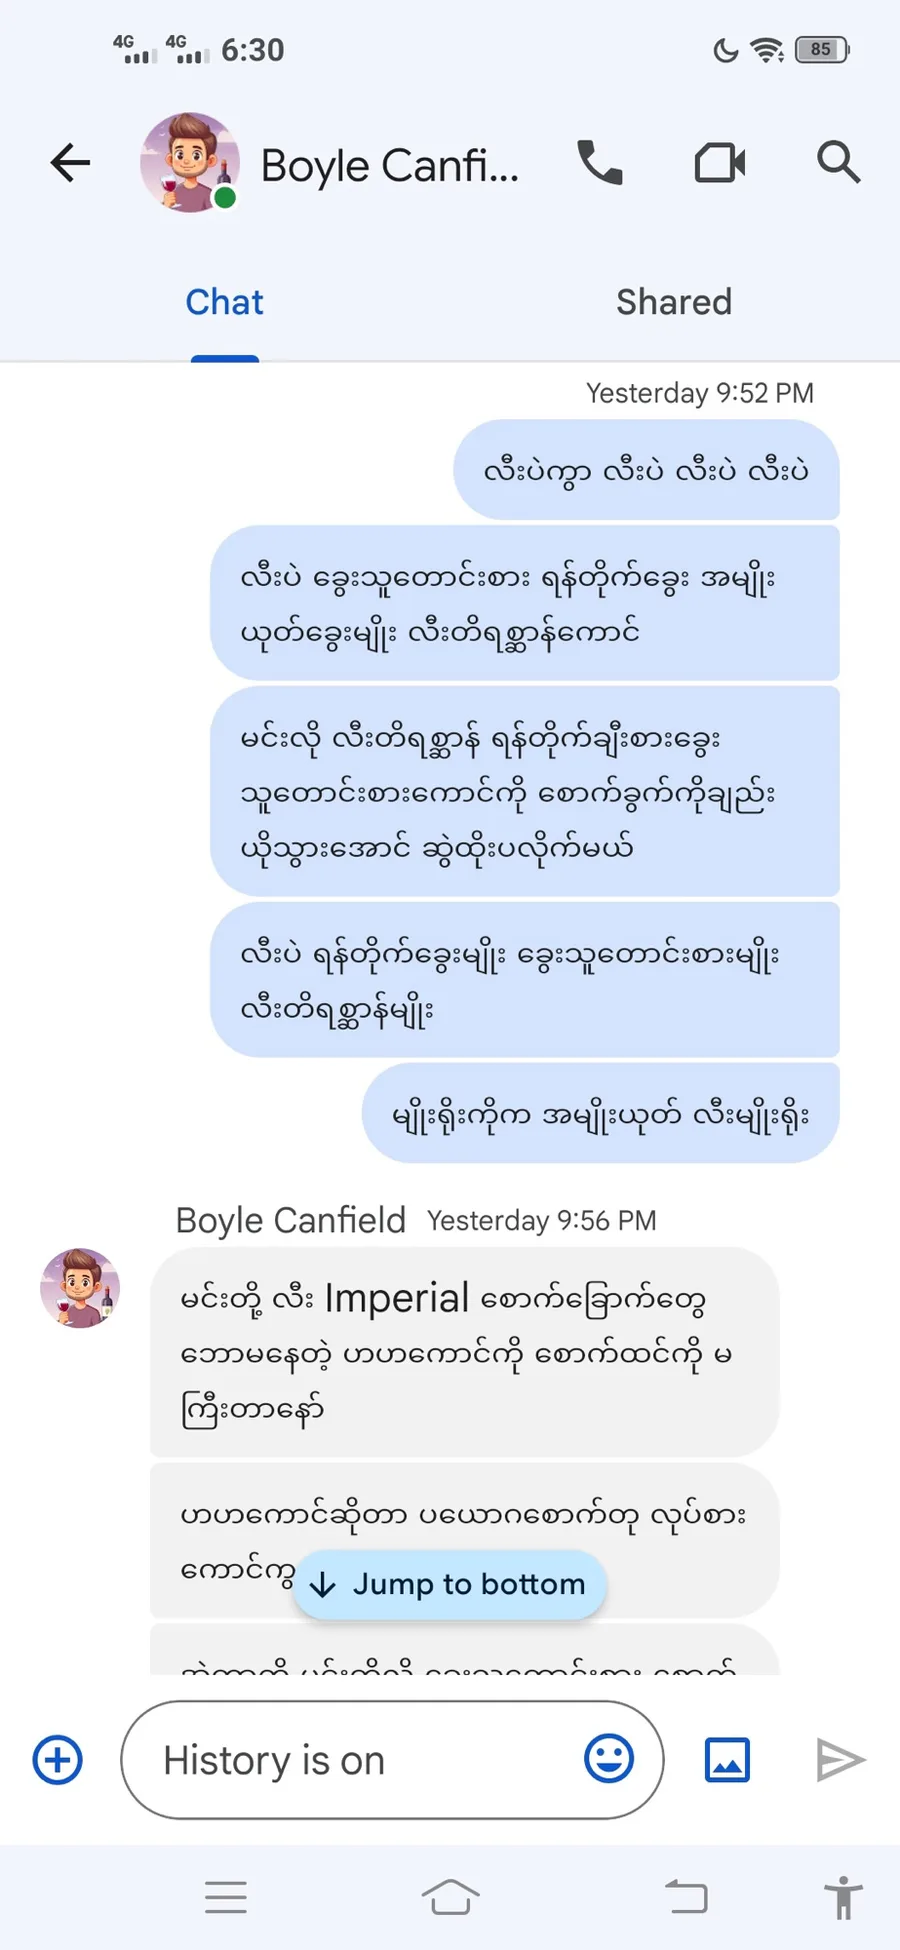Open the emoji picker
Image resolution: width=900 pixels, height=1950 pixels.
[609, 1759]
